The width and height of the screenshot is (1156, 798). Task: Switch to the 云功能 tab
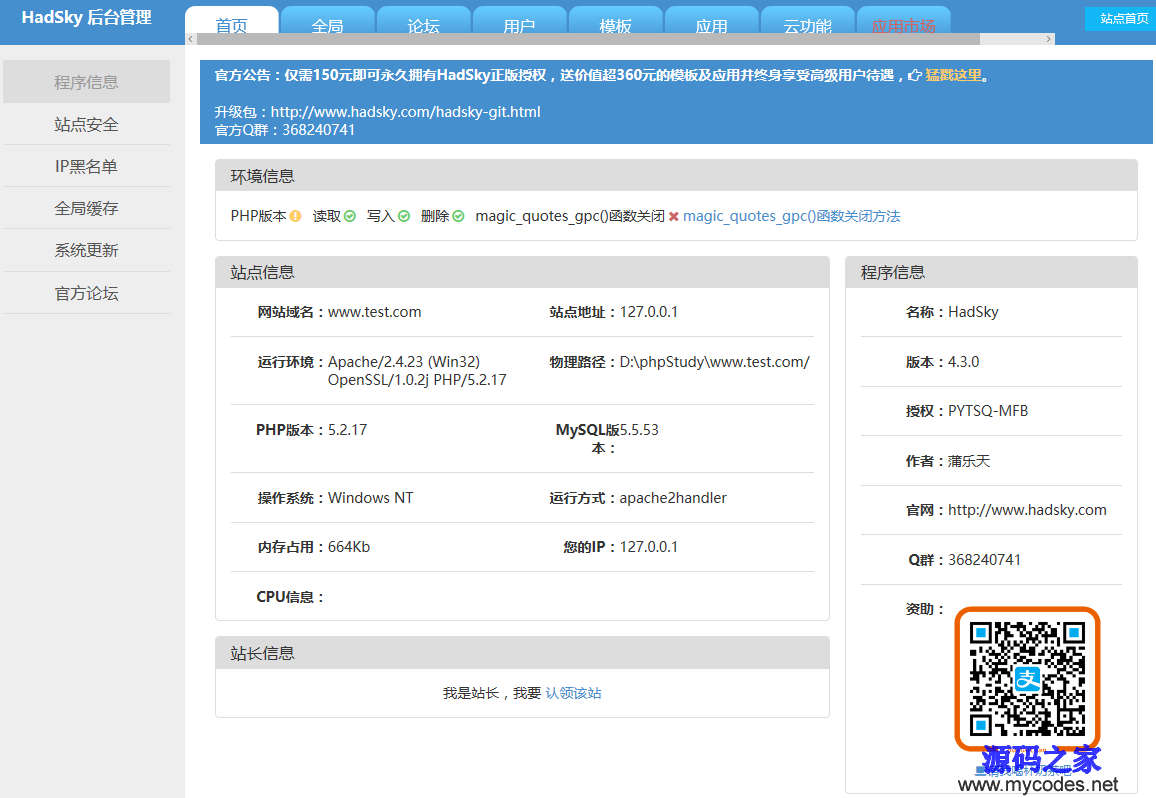click(807, 22)
